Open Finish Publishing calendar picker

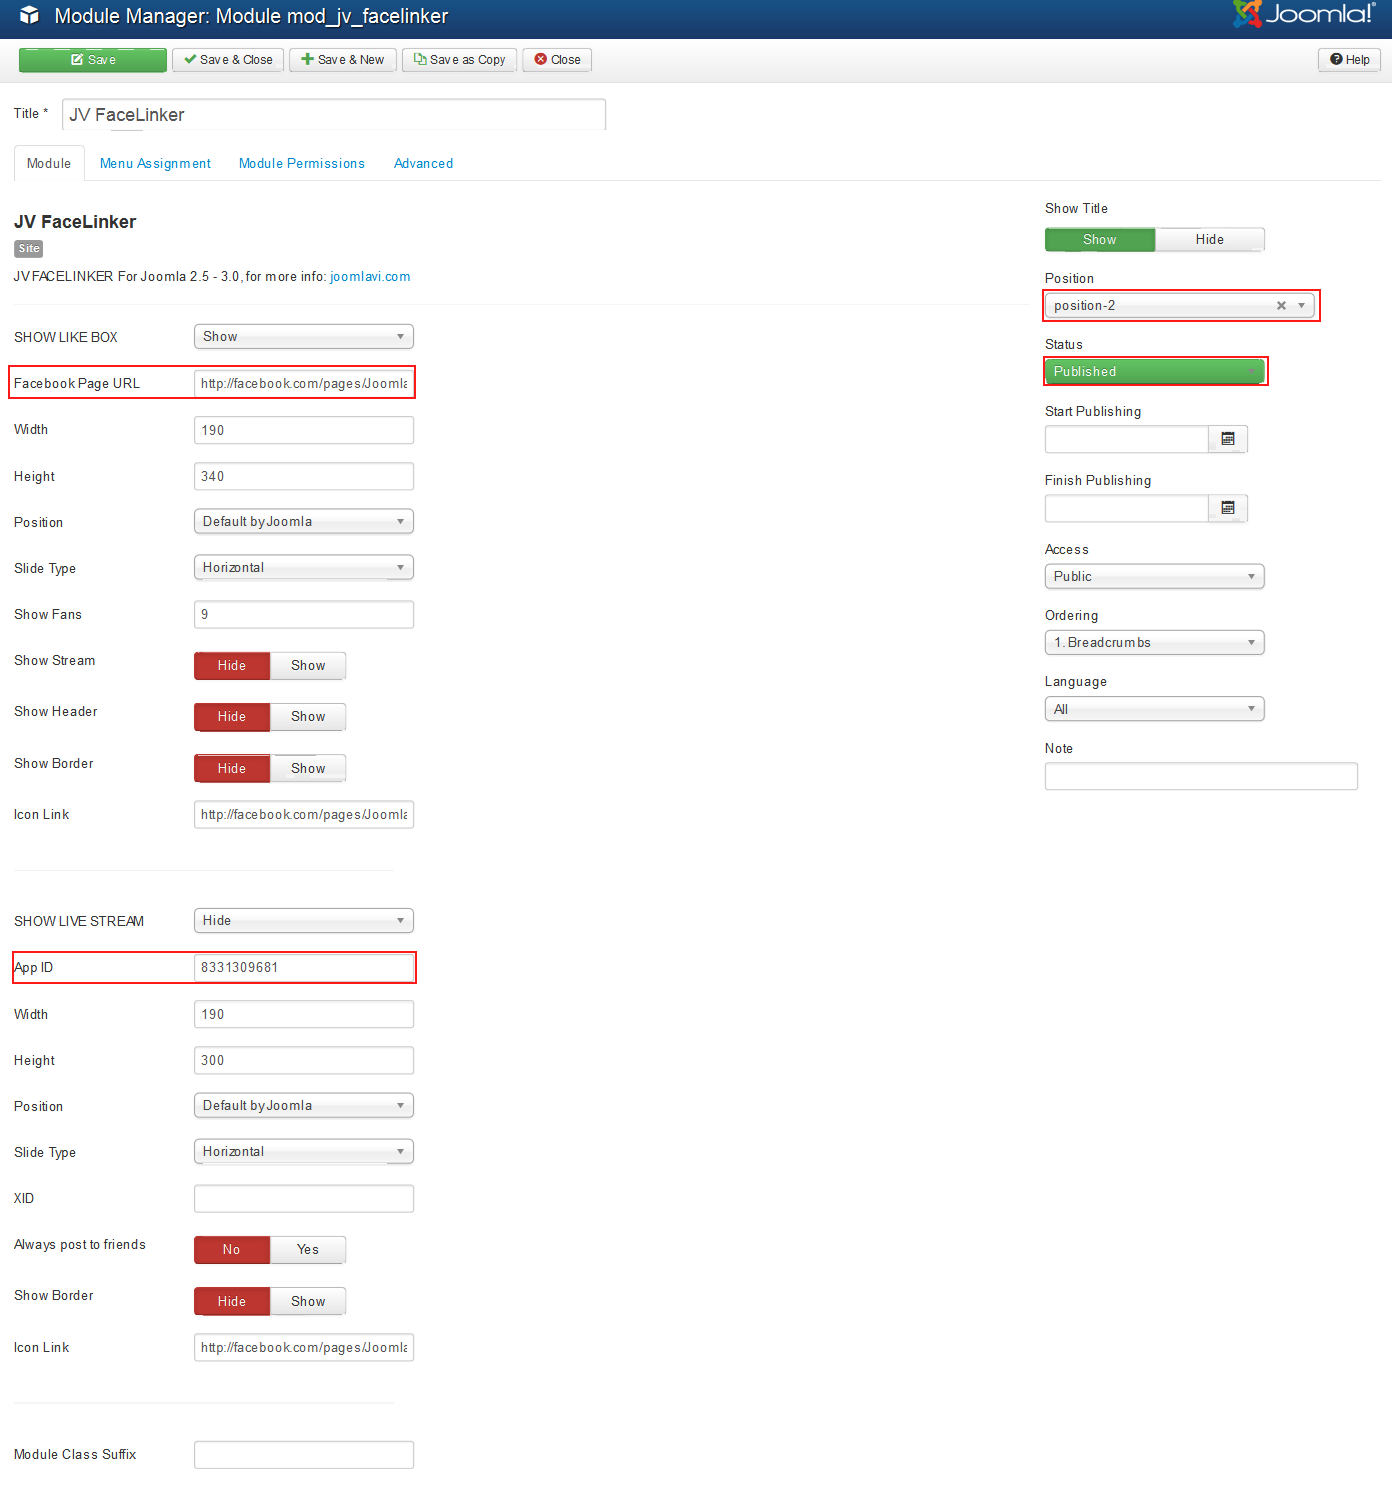1228,508
